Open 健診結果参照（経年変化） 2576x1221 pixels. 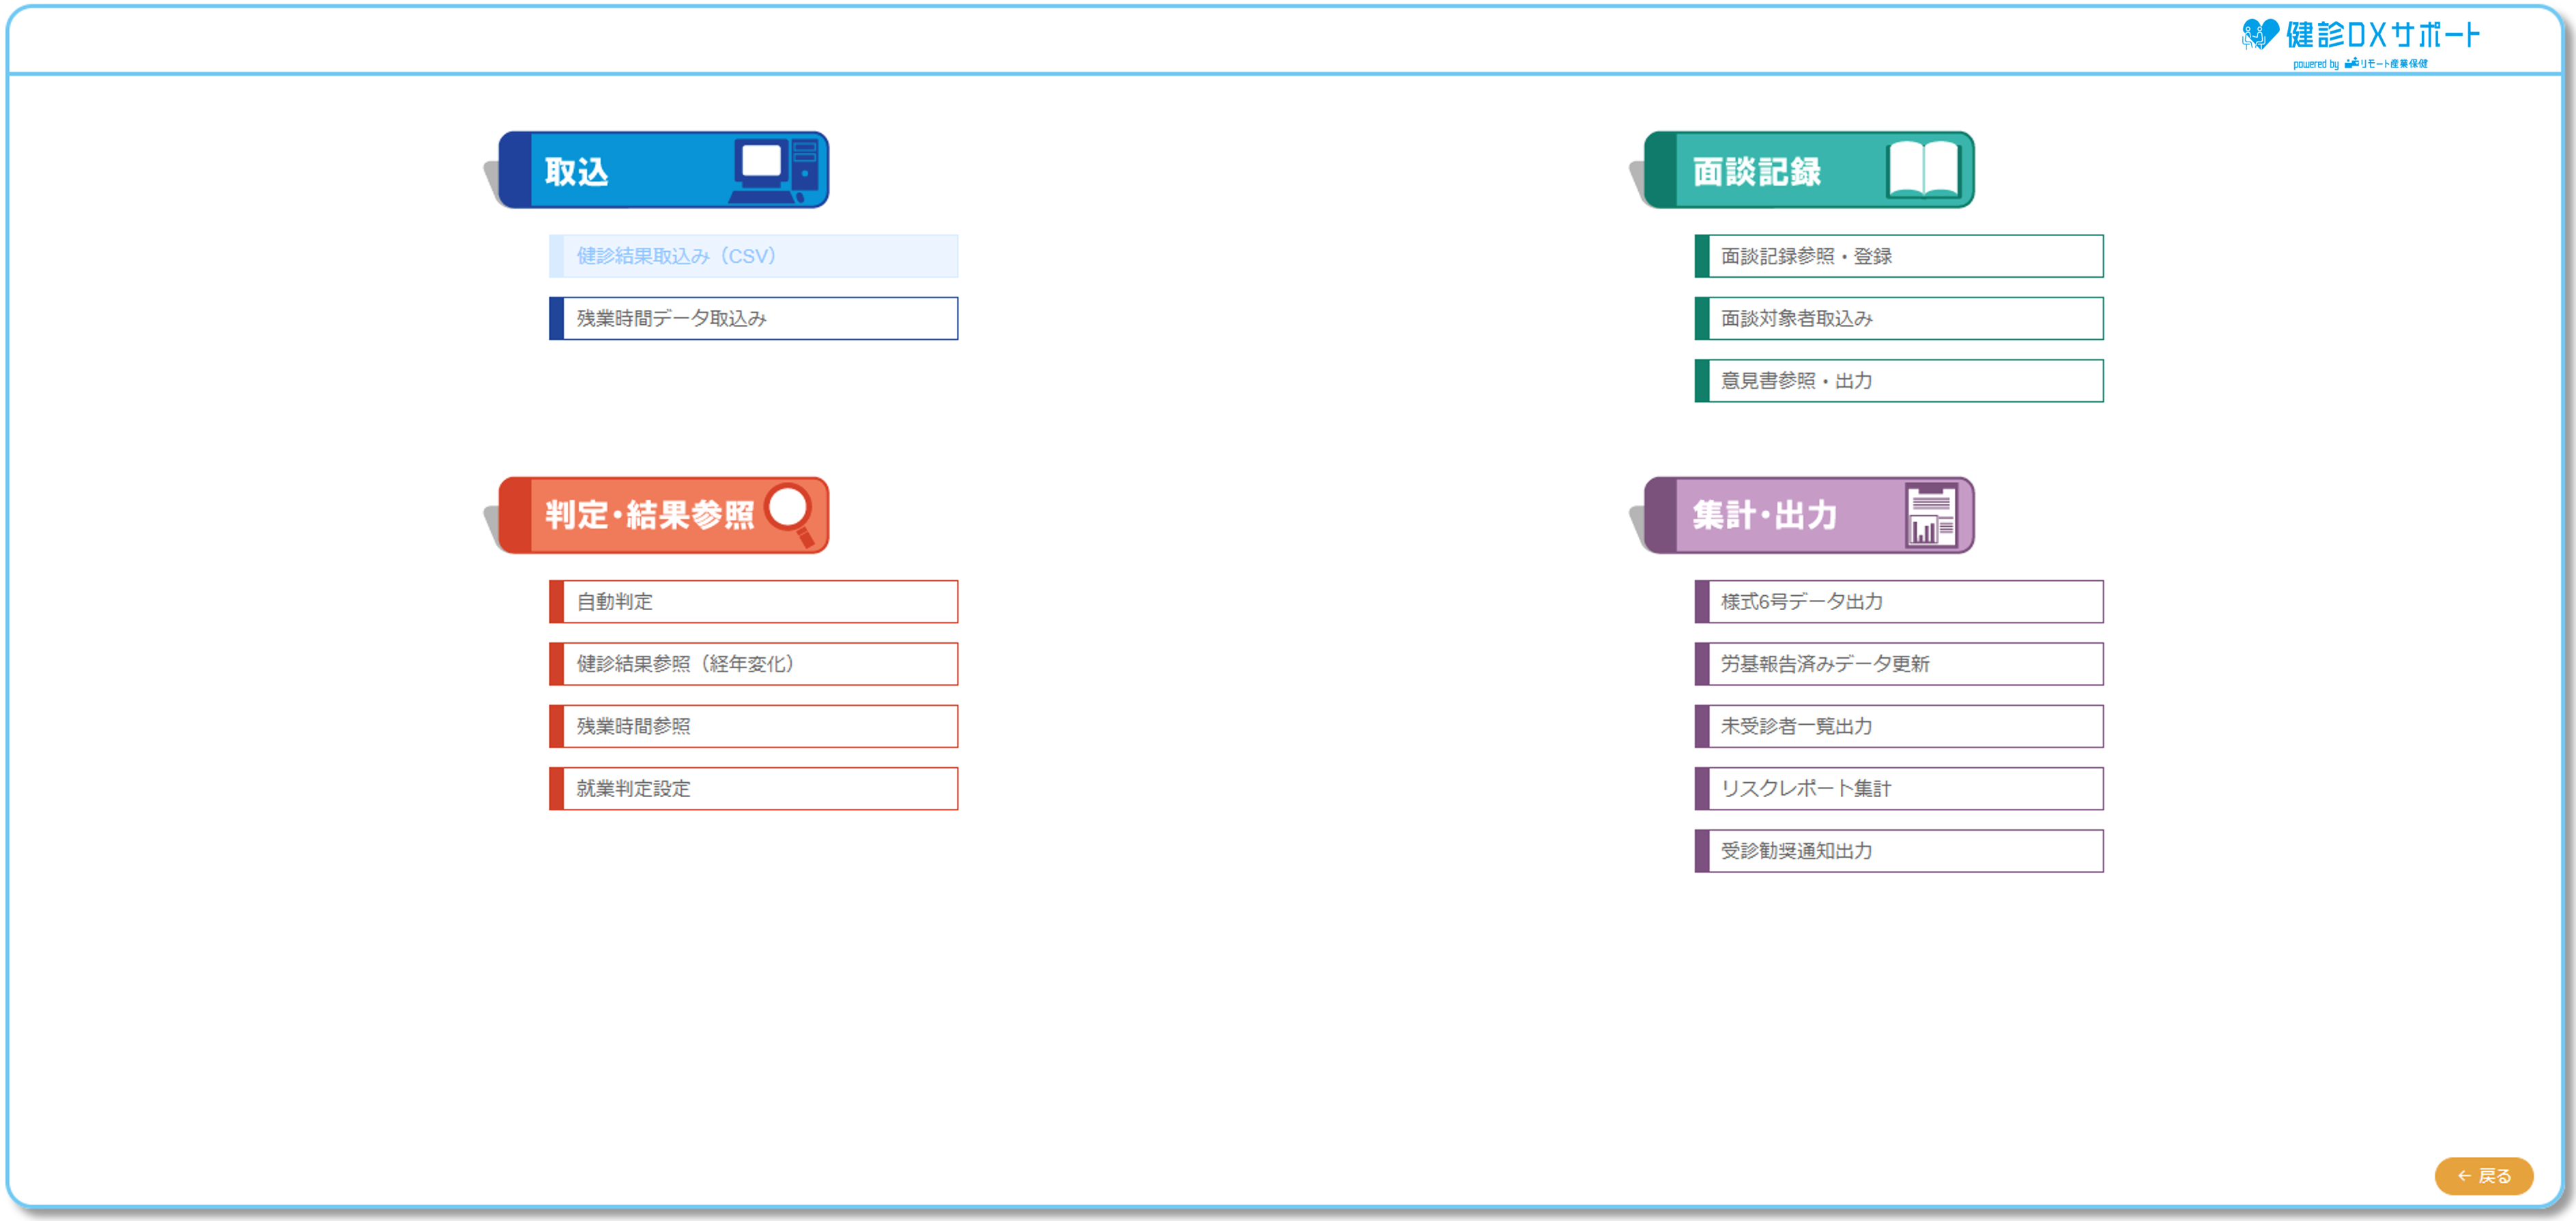[753, 664]
